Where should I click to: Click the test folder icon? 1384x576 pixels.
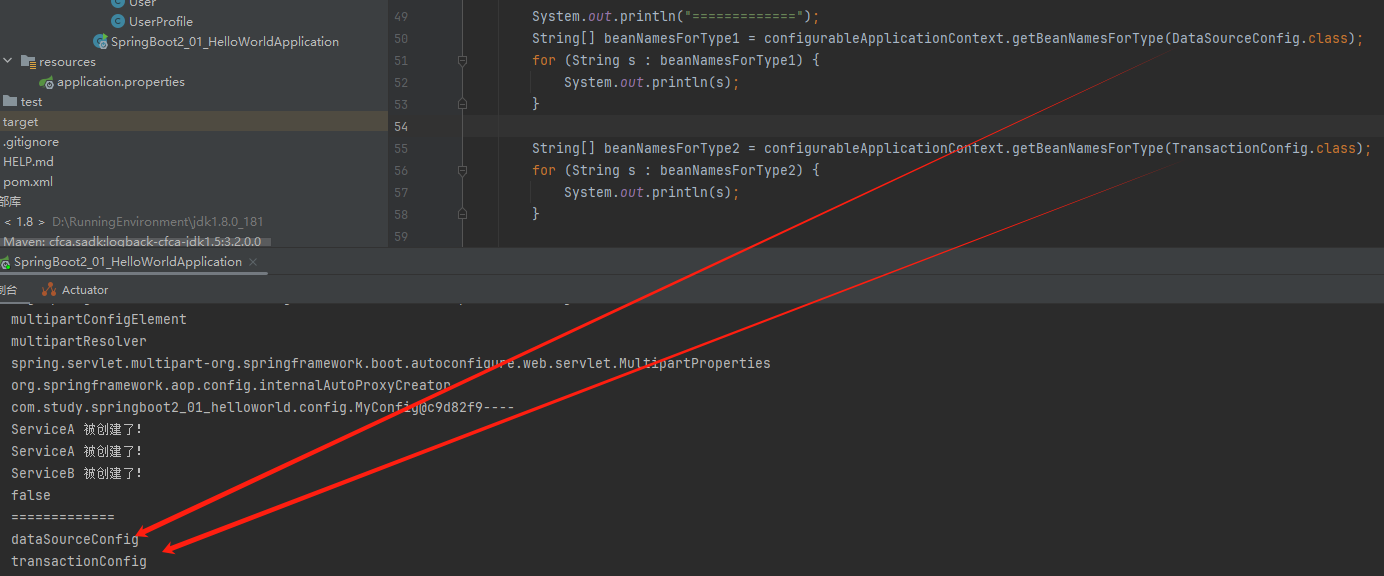click(x=10, y=101)
